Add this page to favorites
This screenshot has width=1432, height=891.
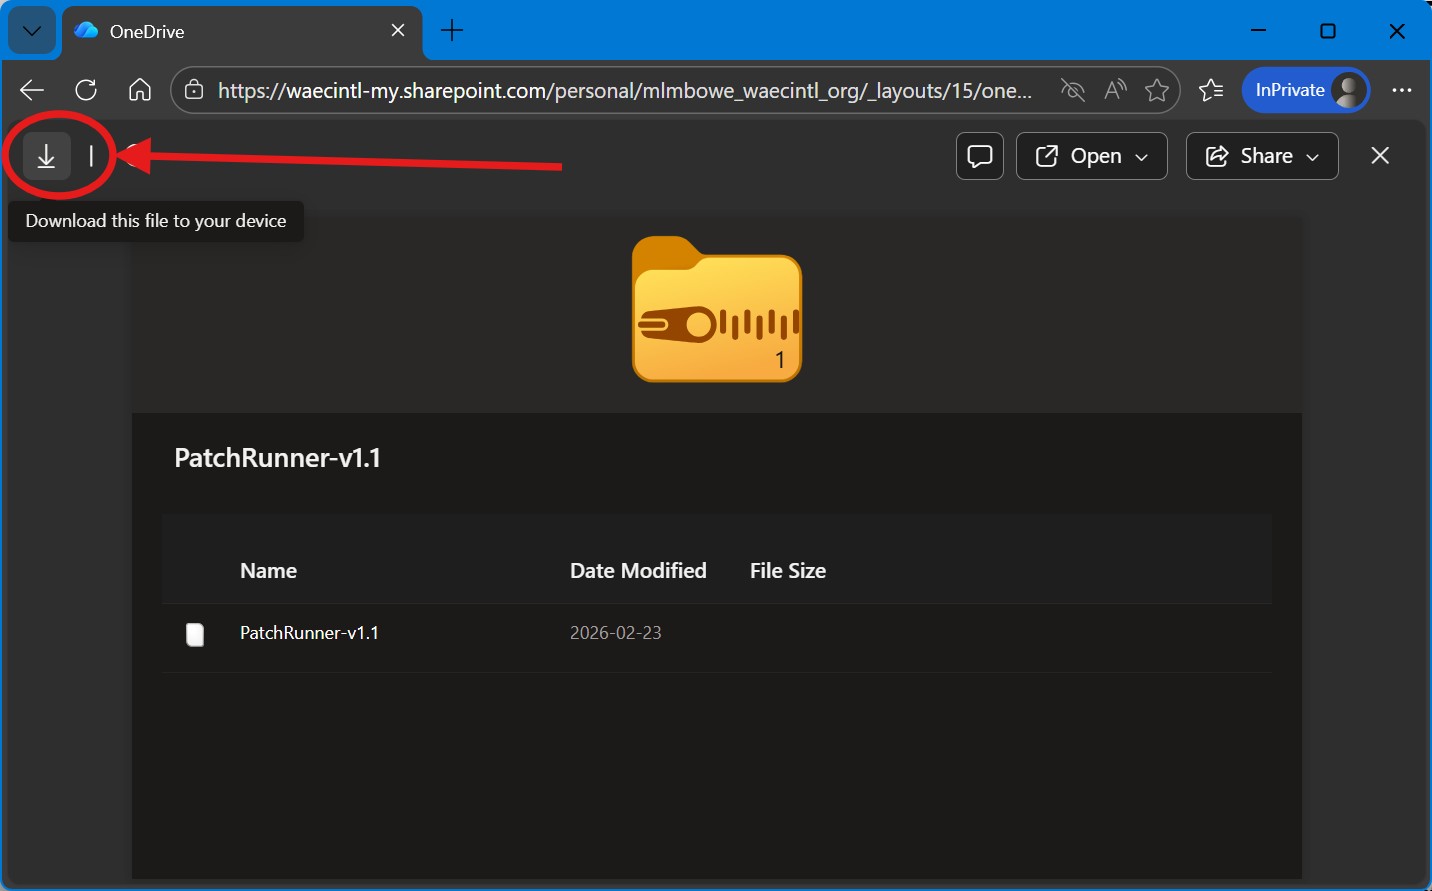tap(1157, 90)
